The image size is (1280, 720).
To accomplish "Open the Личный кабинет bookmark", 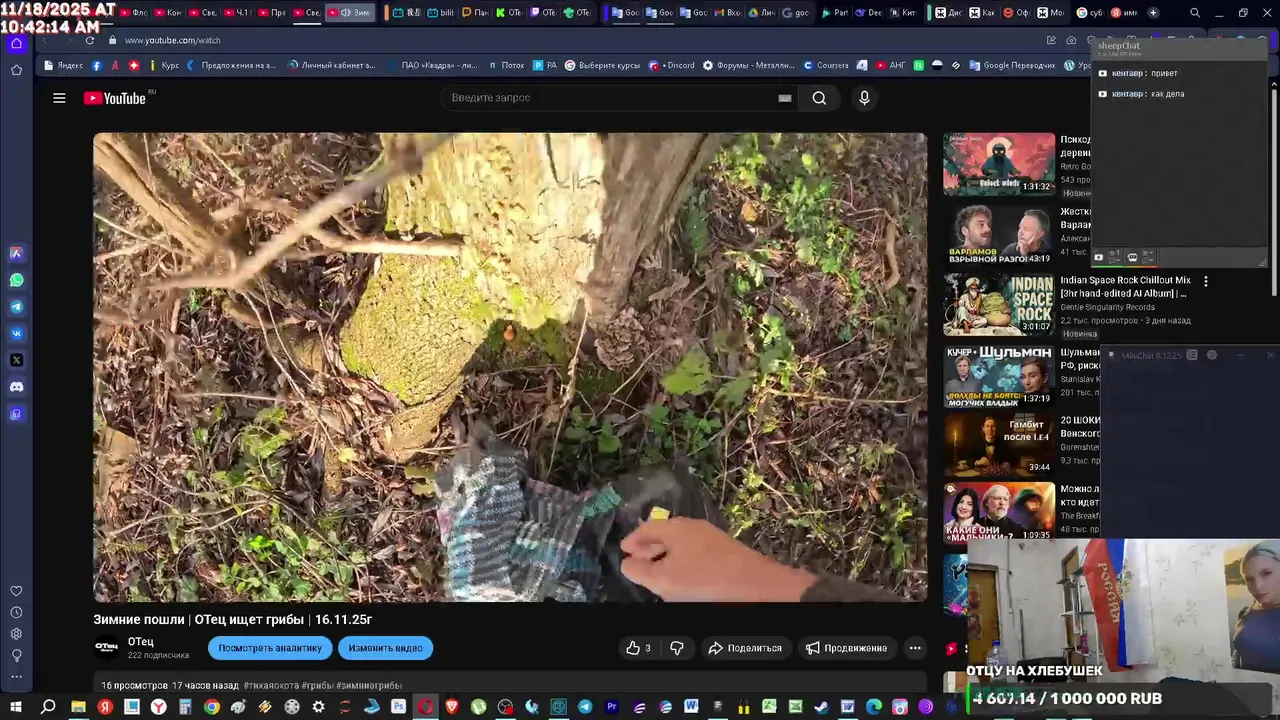I will coord(331,65).
